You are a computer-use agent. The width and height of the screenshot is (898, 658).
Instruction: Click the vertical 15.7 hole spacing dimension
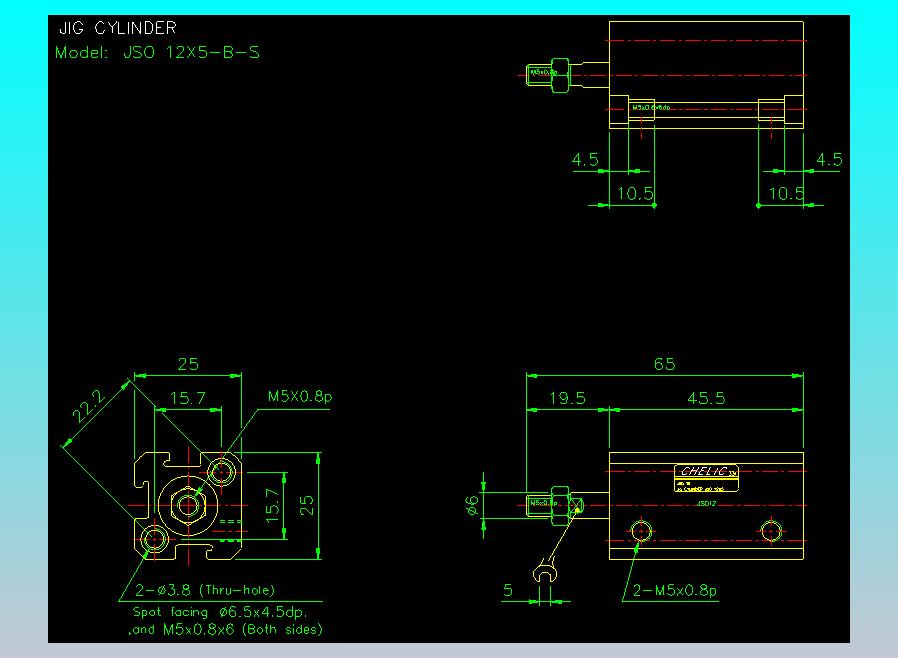point(273,505)
